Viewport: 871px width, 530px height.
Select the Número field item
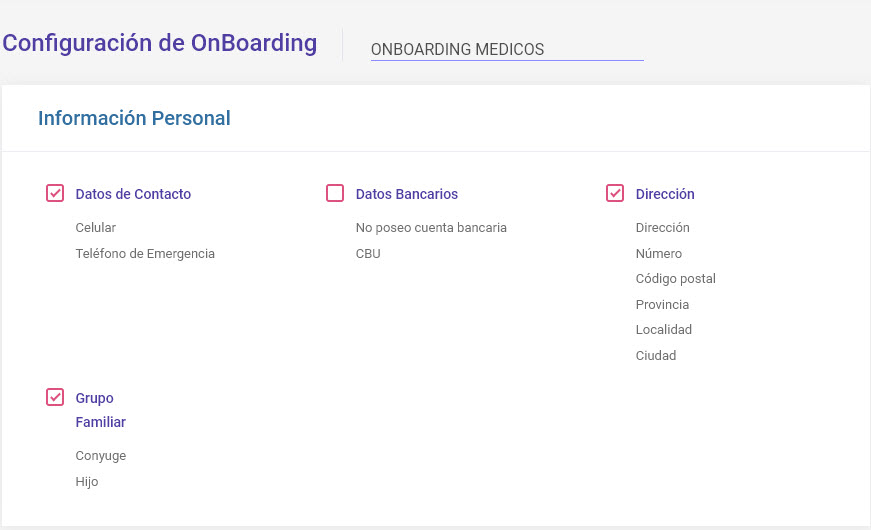pyautogui.click(x=659, y=254)
